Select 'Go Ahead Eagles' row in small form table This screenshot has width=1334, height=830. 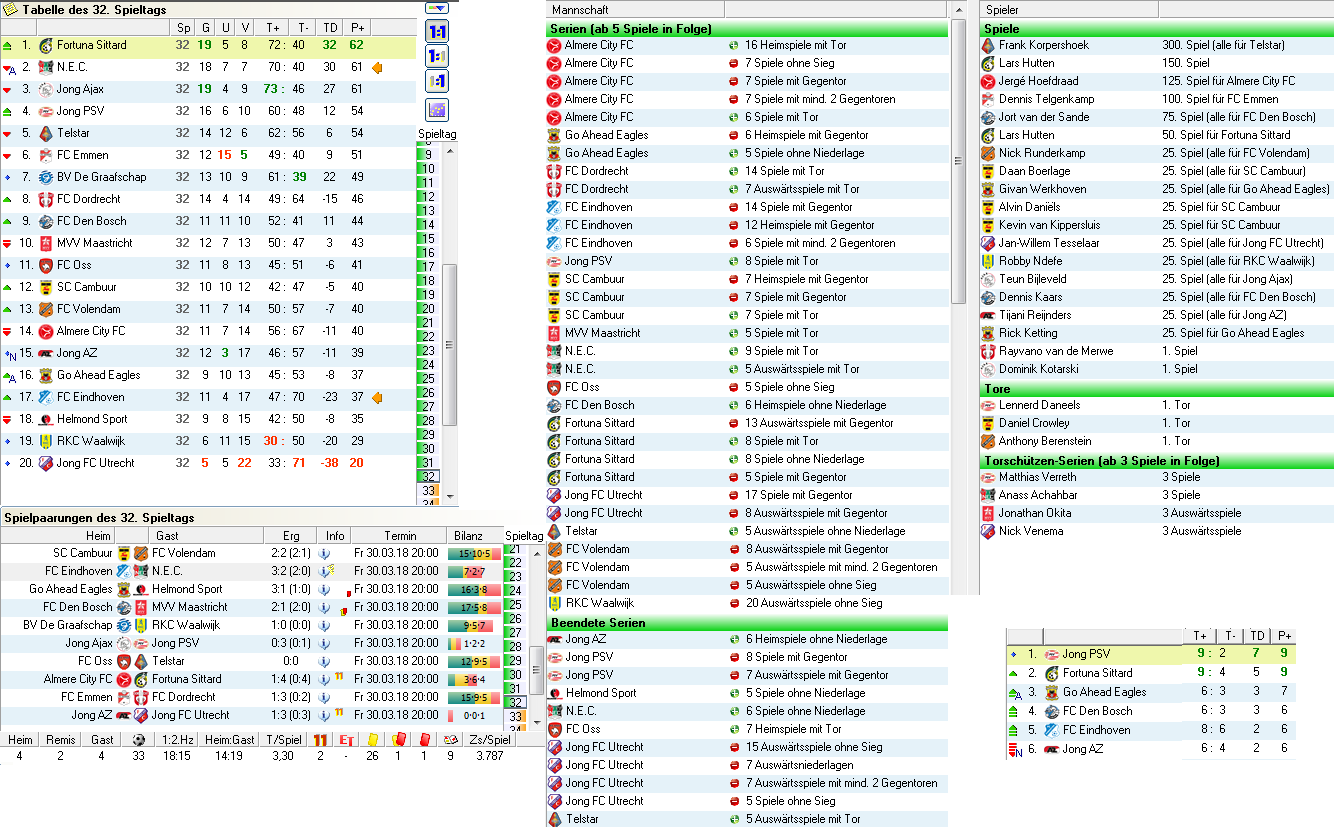click(x=1150, y=692)
